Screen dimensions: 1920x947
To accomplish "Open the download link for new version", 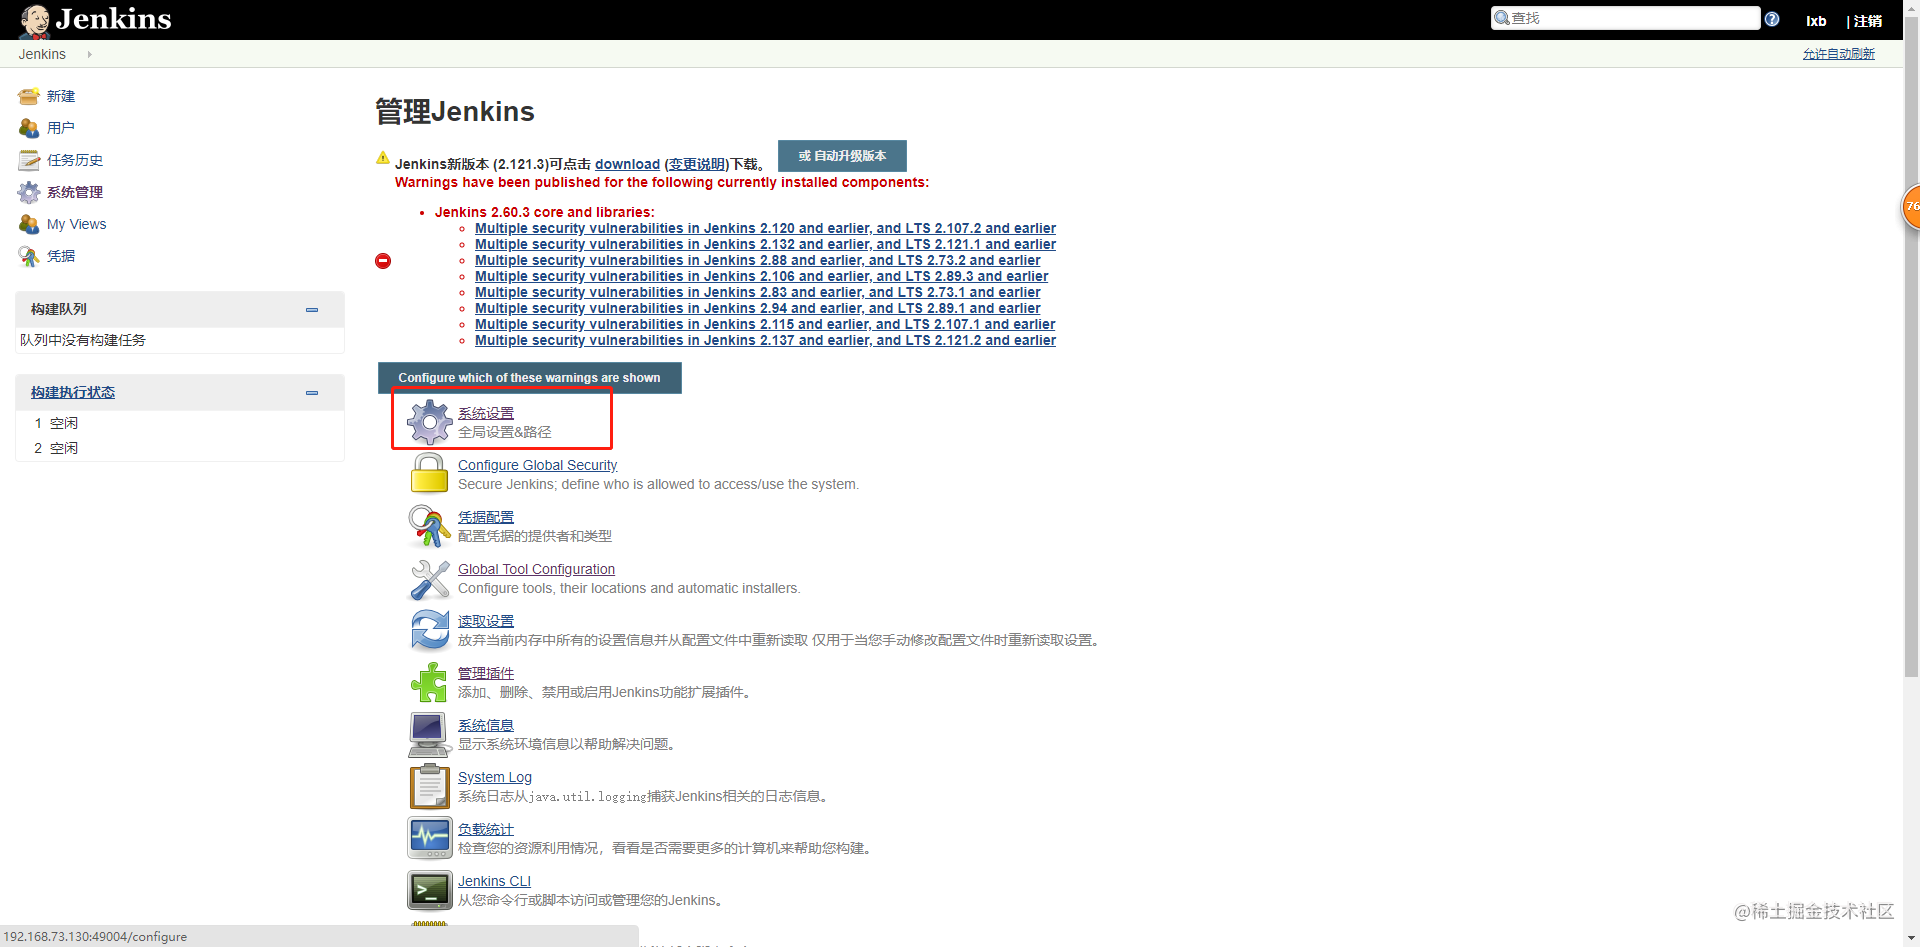I will (x=627, y=164).
